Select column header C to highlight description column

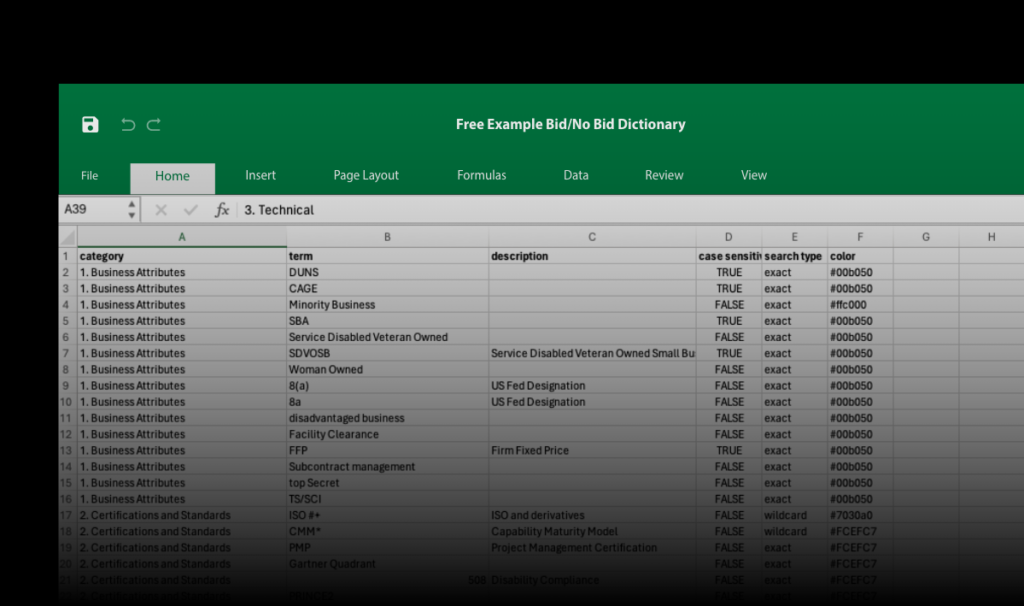click(592, 237)
